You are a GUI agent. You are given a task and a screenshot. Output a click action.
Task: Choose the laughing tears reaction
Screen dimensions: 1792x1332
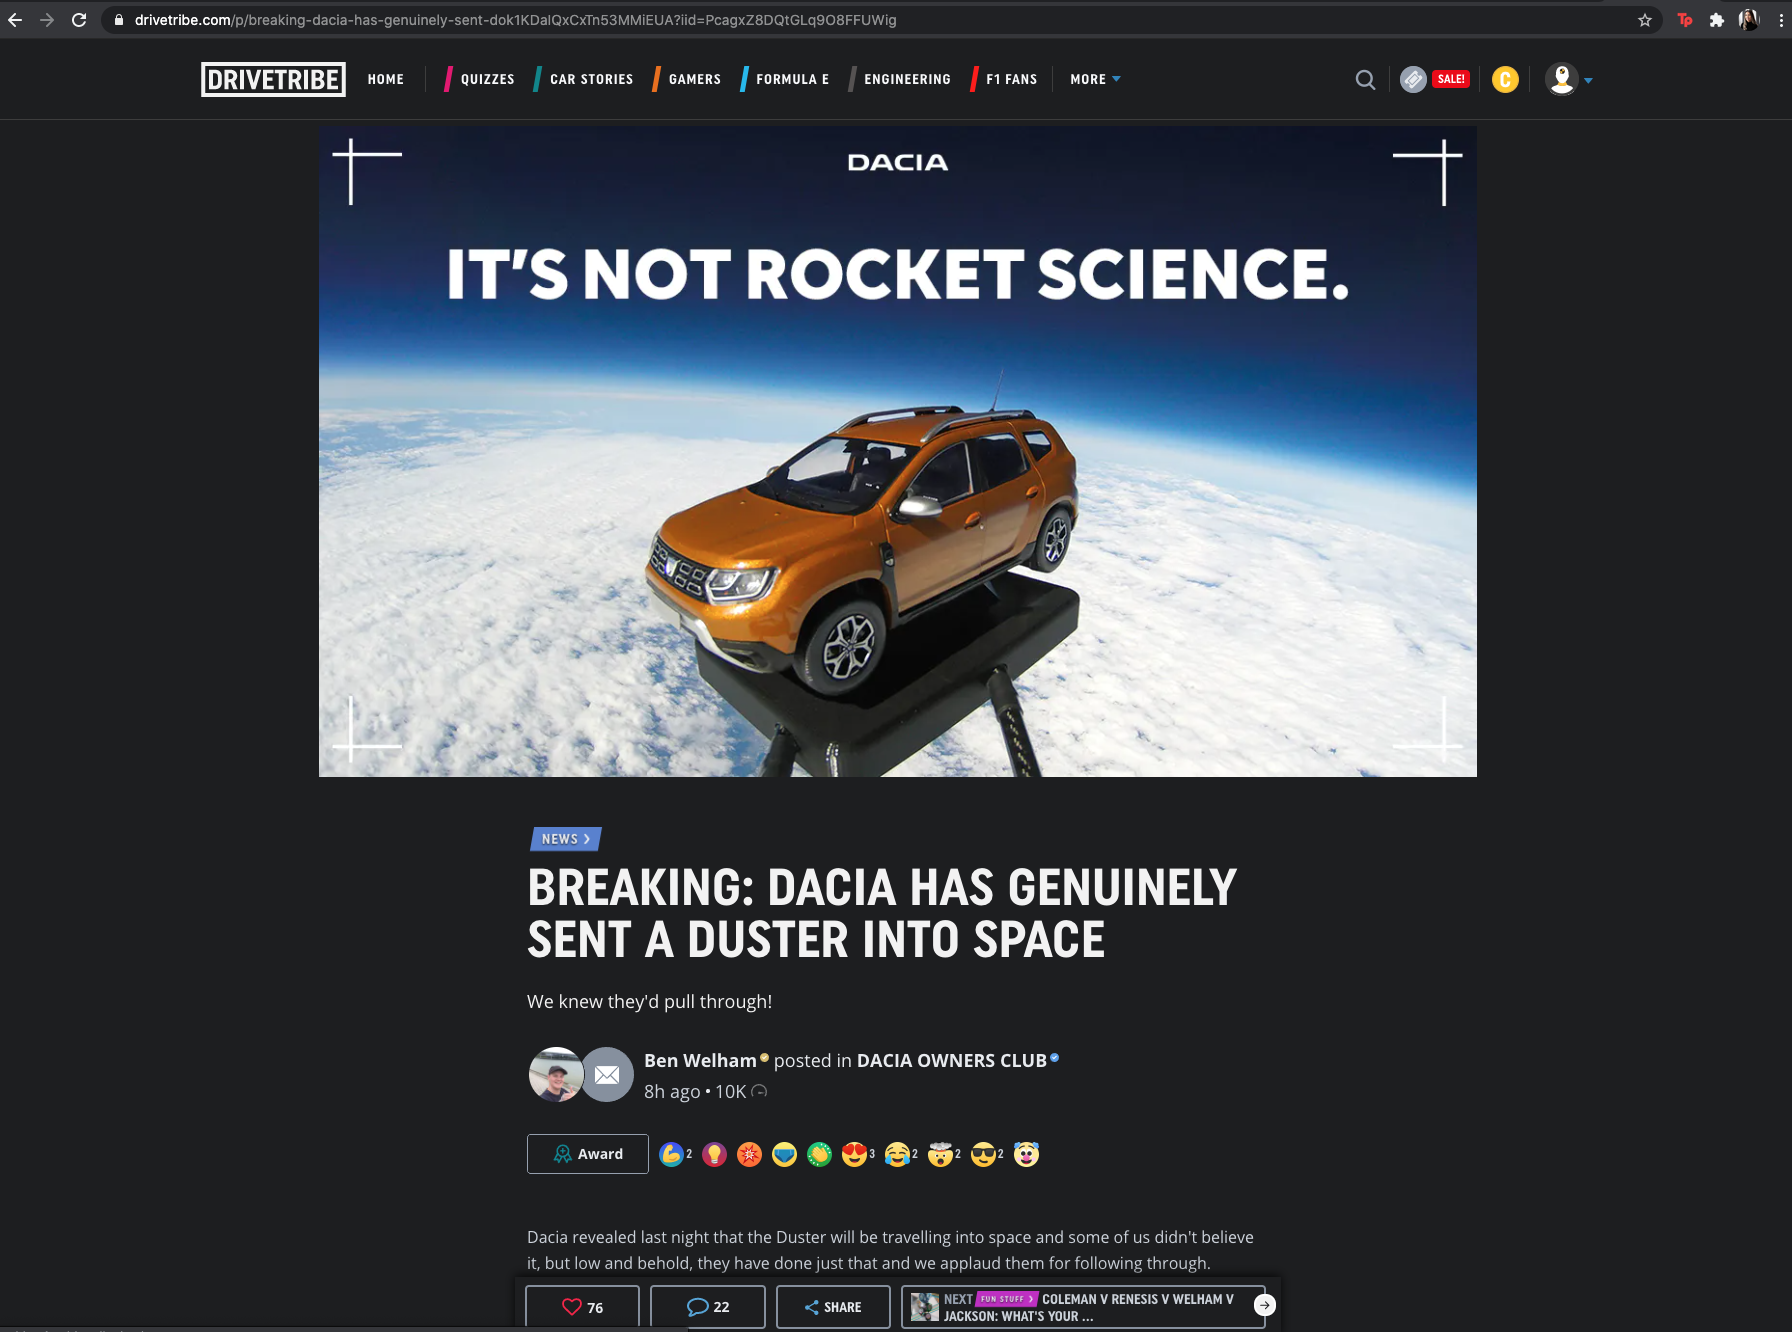(x=898, y=1155)
